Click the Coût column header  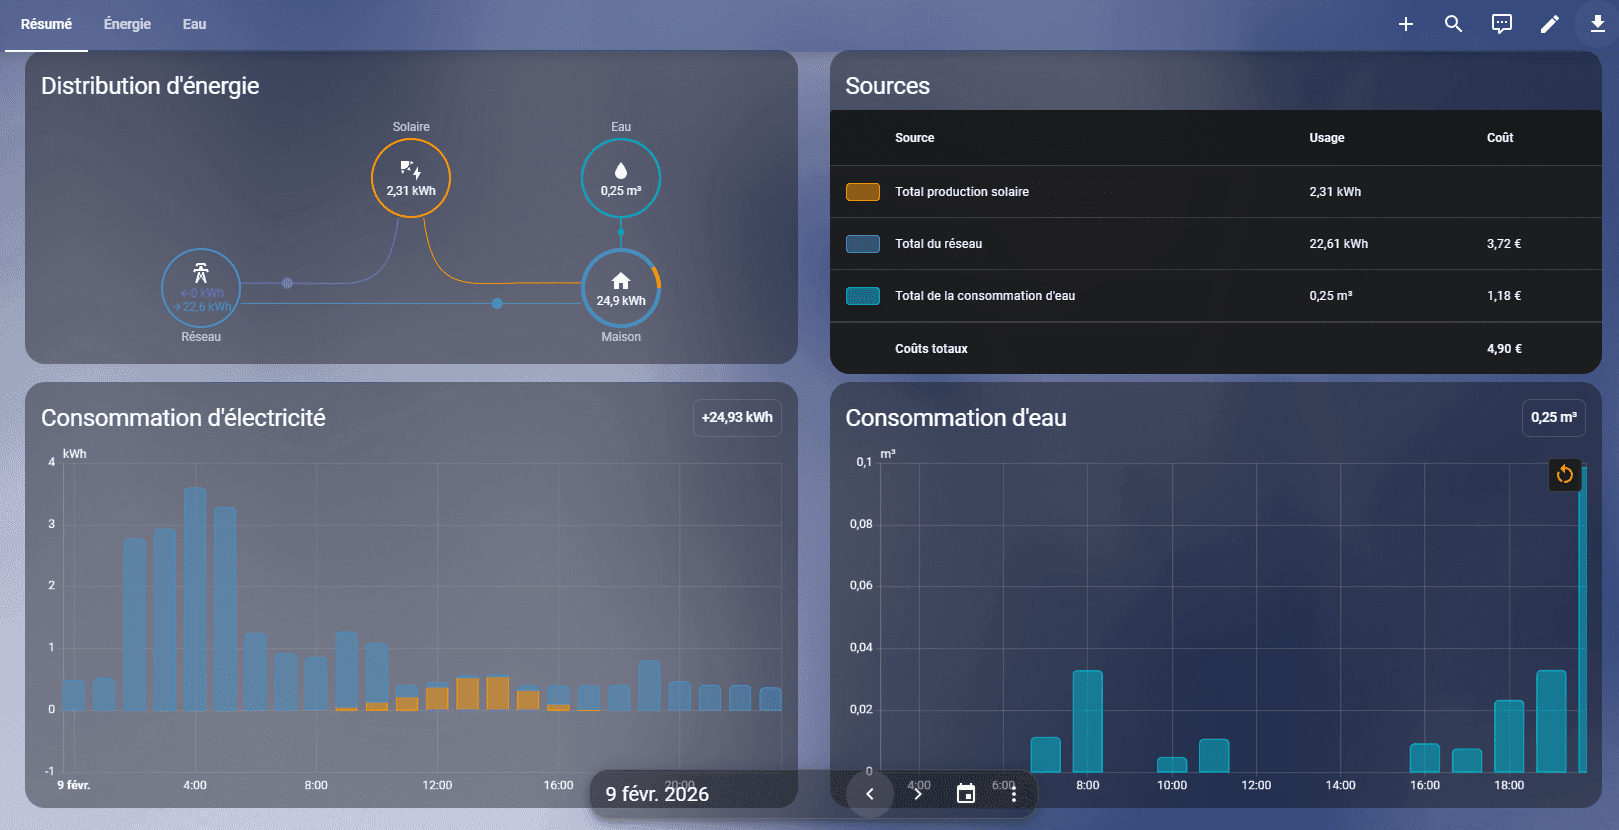click(1500, 138)
